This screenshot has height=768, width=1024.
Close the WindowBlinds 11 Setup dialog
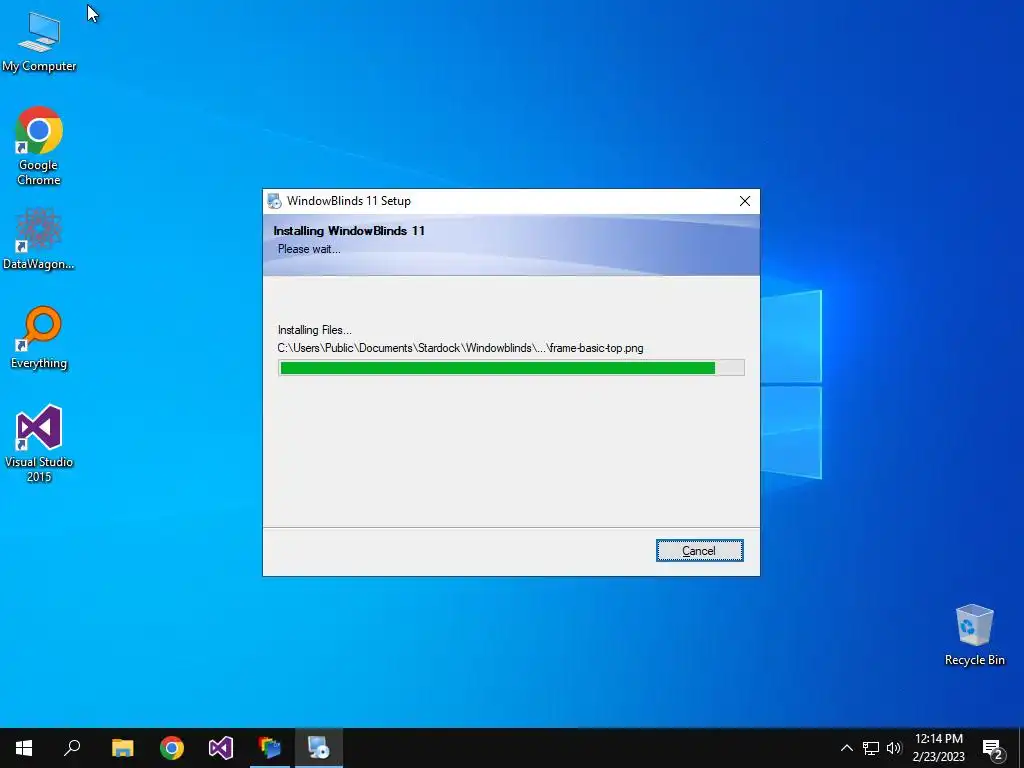pos(744,201)
